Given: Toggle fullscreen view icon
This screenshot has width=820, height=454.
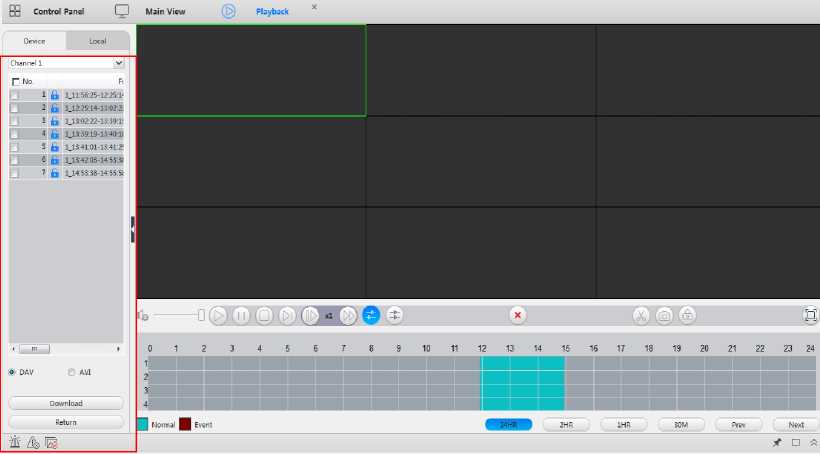Looking at the screenshot, I should click(809, 315).
